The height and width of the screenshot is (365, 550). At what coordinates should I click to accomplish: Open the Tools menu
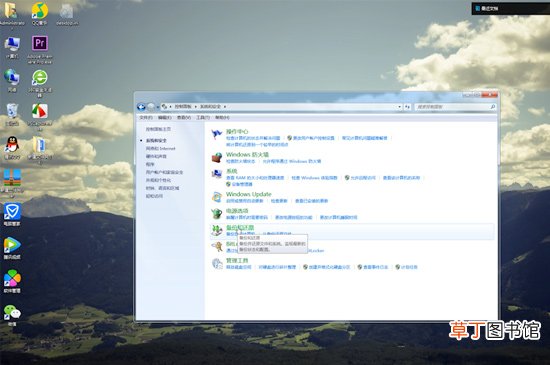pos(203,117)
